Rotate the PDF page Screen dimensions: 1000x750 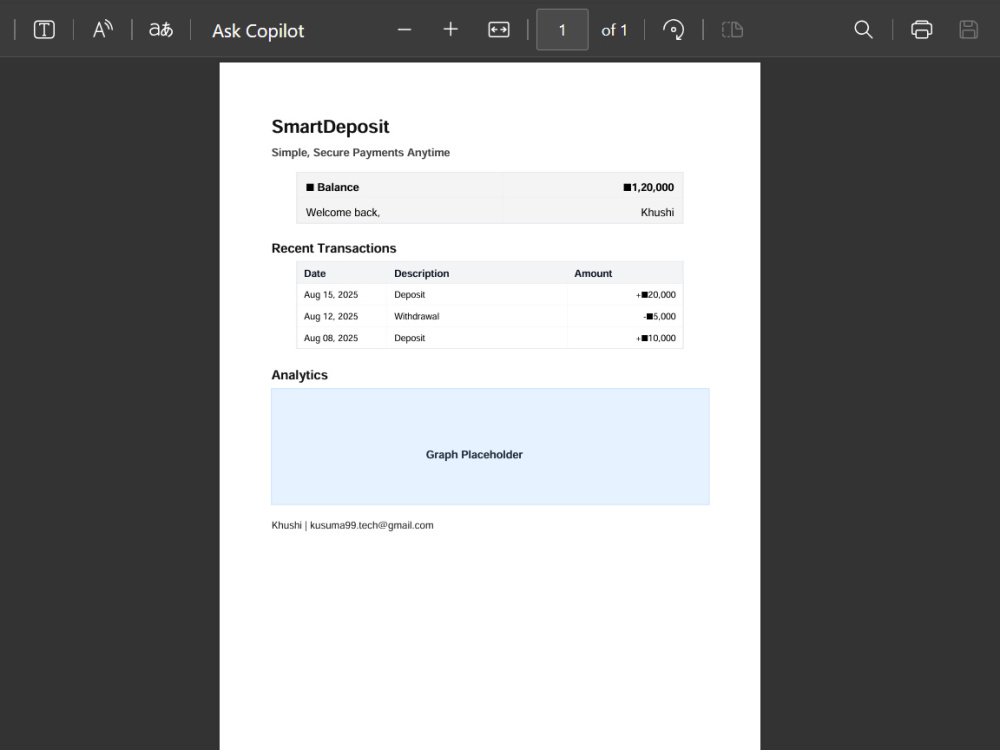coord(673,30)
